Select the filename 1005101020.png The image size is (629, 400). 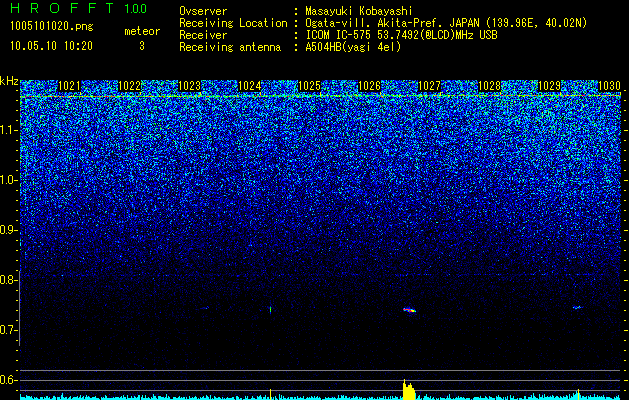[x=52, y=26]
